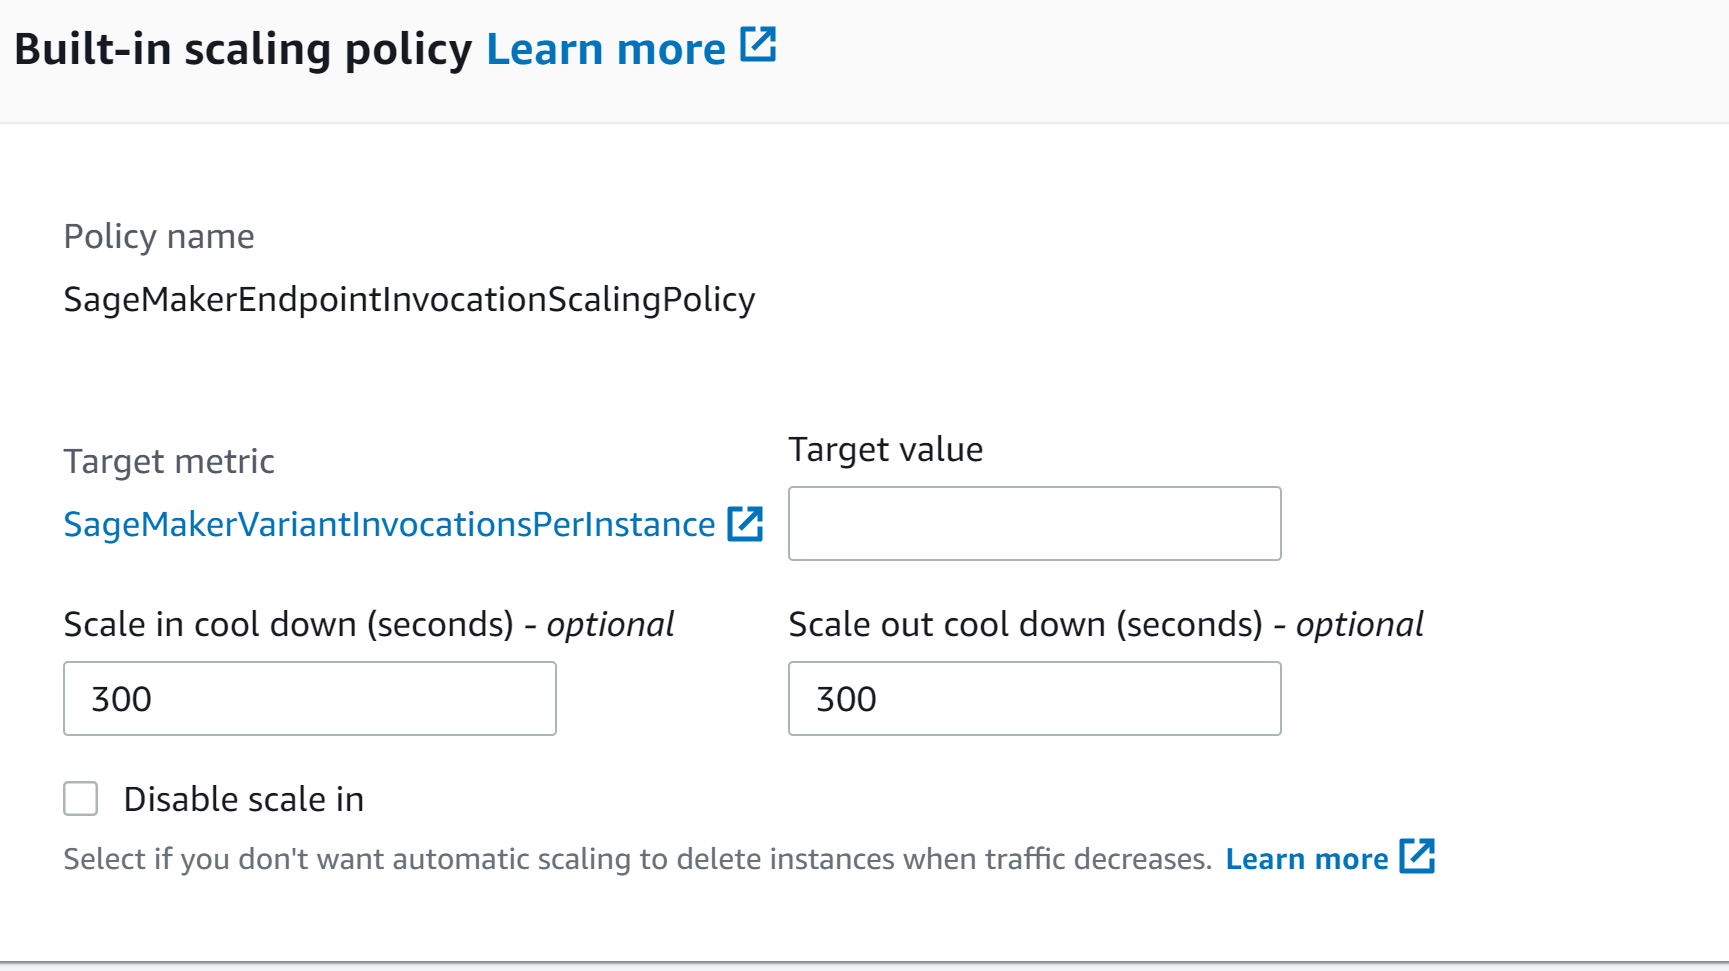Select the policy name SageMakerEndpointInvocationScalingPolicy
The height and width of the screenshot is (971, 1729).
click(409, 299)
